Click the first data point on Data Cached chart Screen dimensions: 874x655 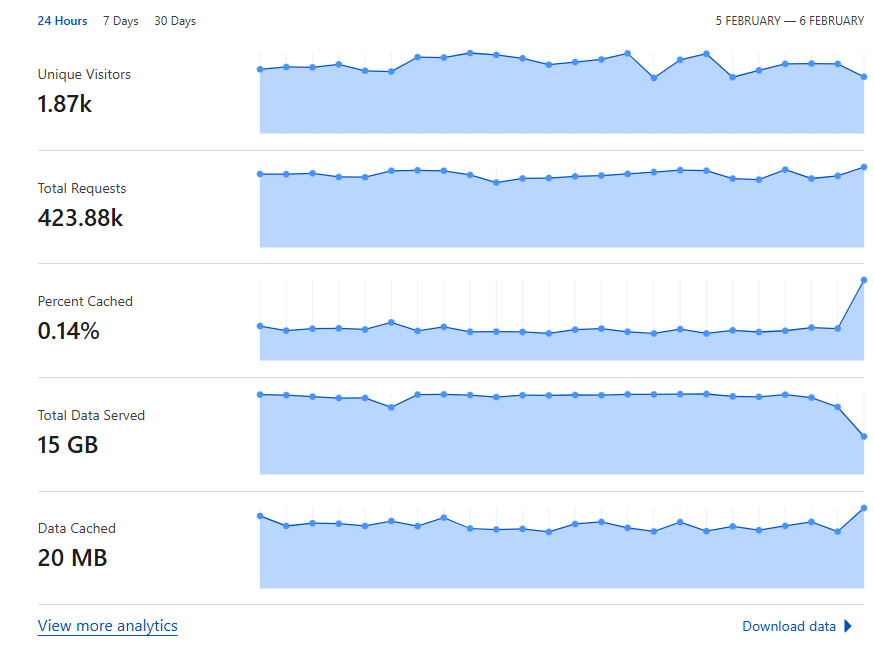260,516
